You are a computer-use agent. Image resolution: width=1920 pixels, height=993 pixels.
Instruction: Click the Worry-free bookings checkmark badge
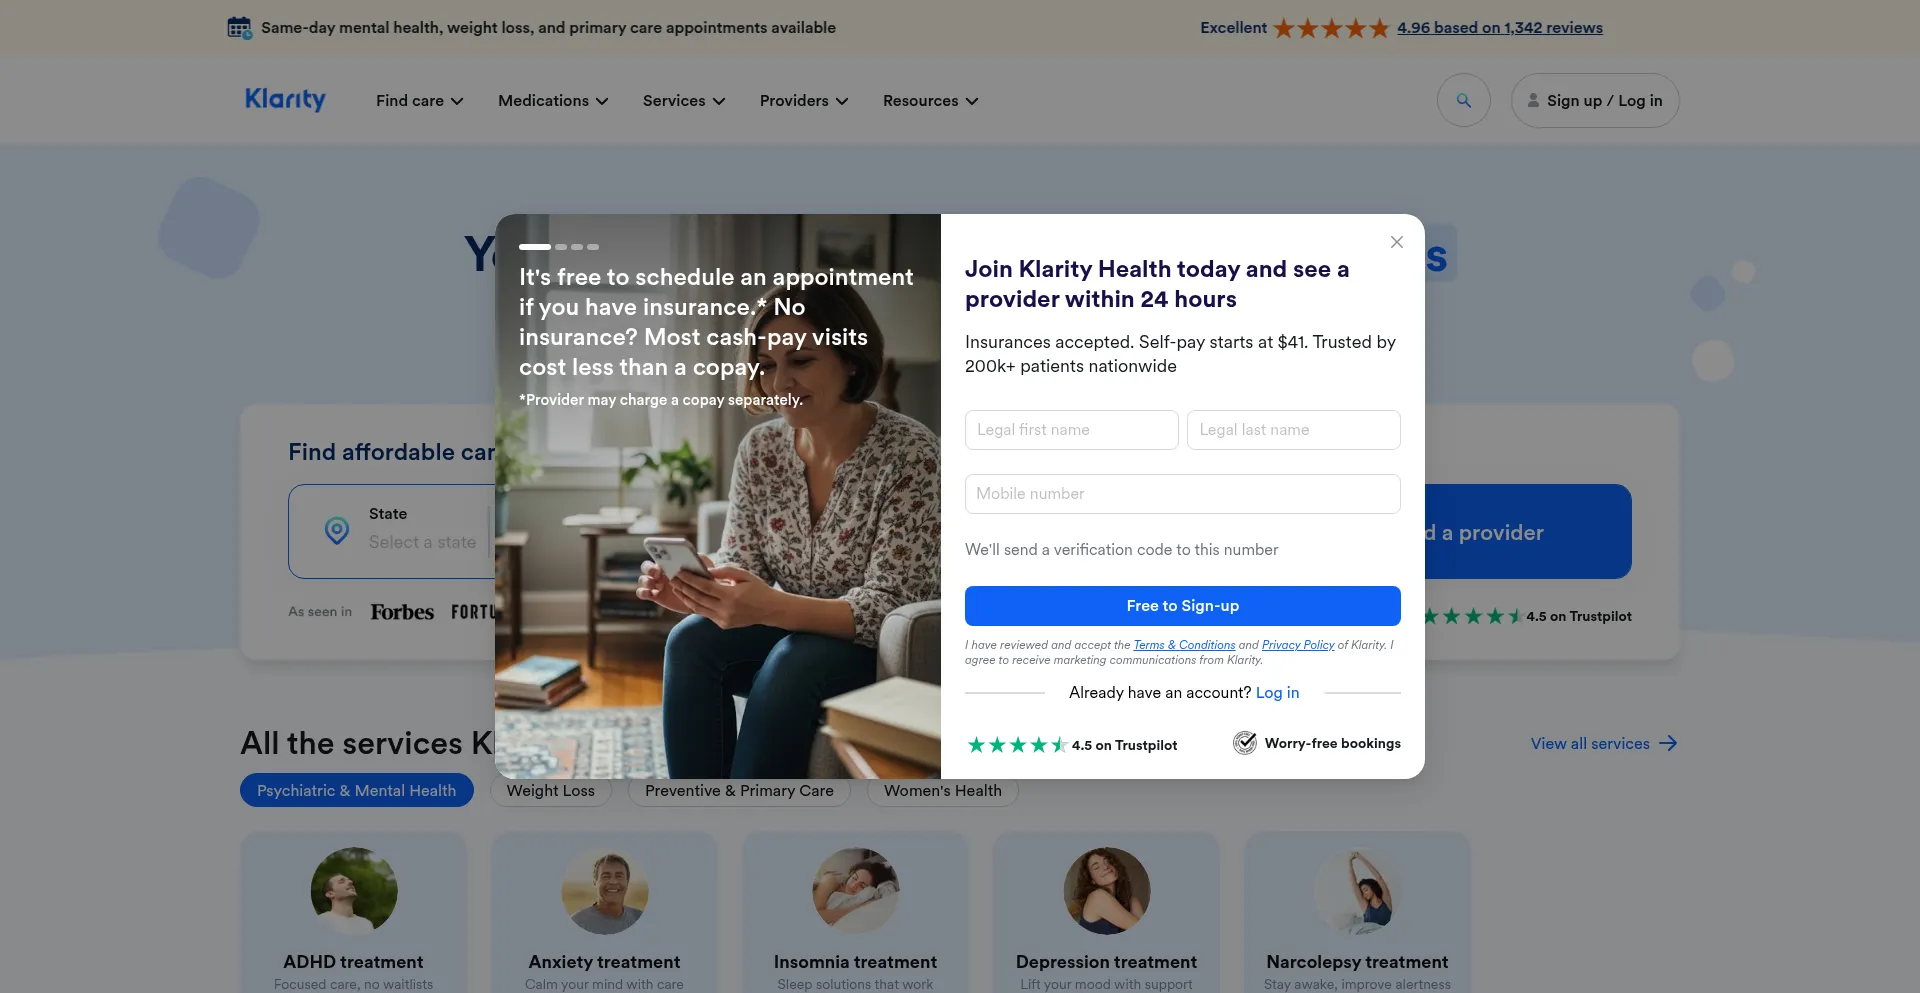(x=1244, y=743)
